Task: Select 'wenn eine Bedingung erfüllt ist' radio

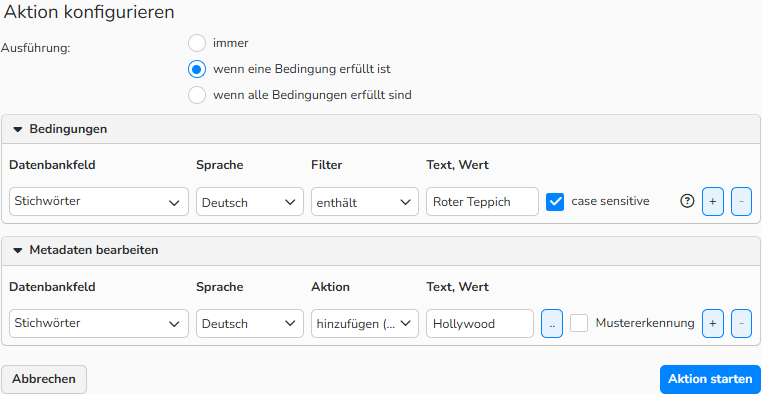Action: pyautogui.click(x=197, y=69)
